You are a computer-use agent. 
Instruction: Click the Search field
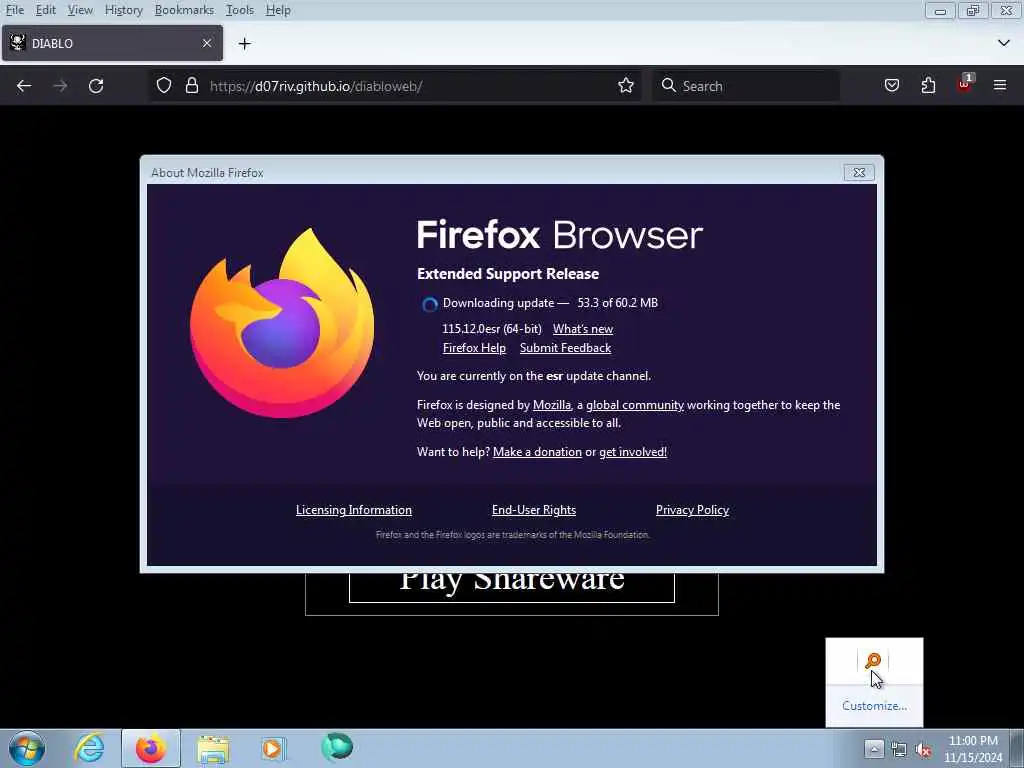pyautogui.click(x=746, y=86)
